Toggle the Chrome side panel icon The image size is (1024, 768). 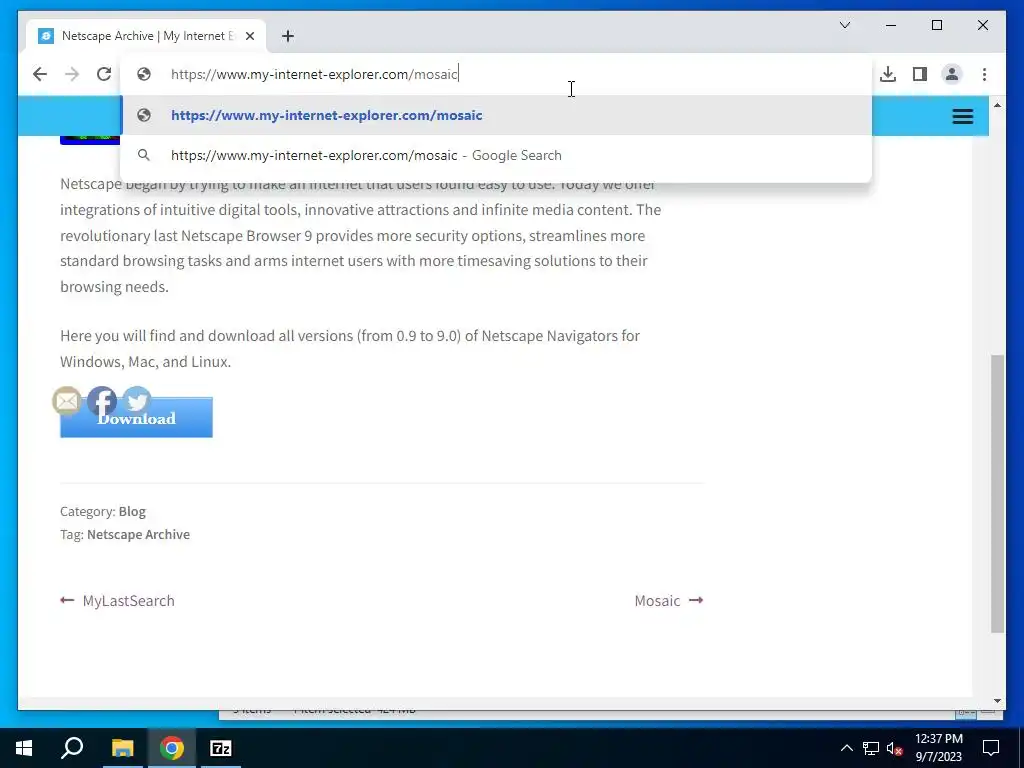920,74
